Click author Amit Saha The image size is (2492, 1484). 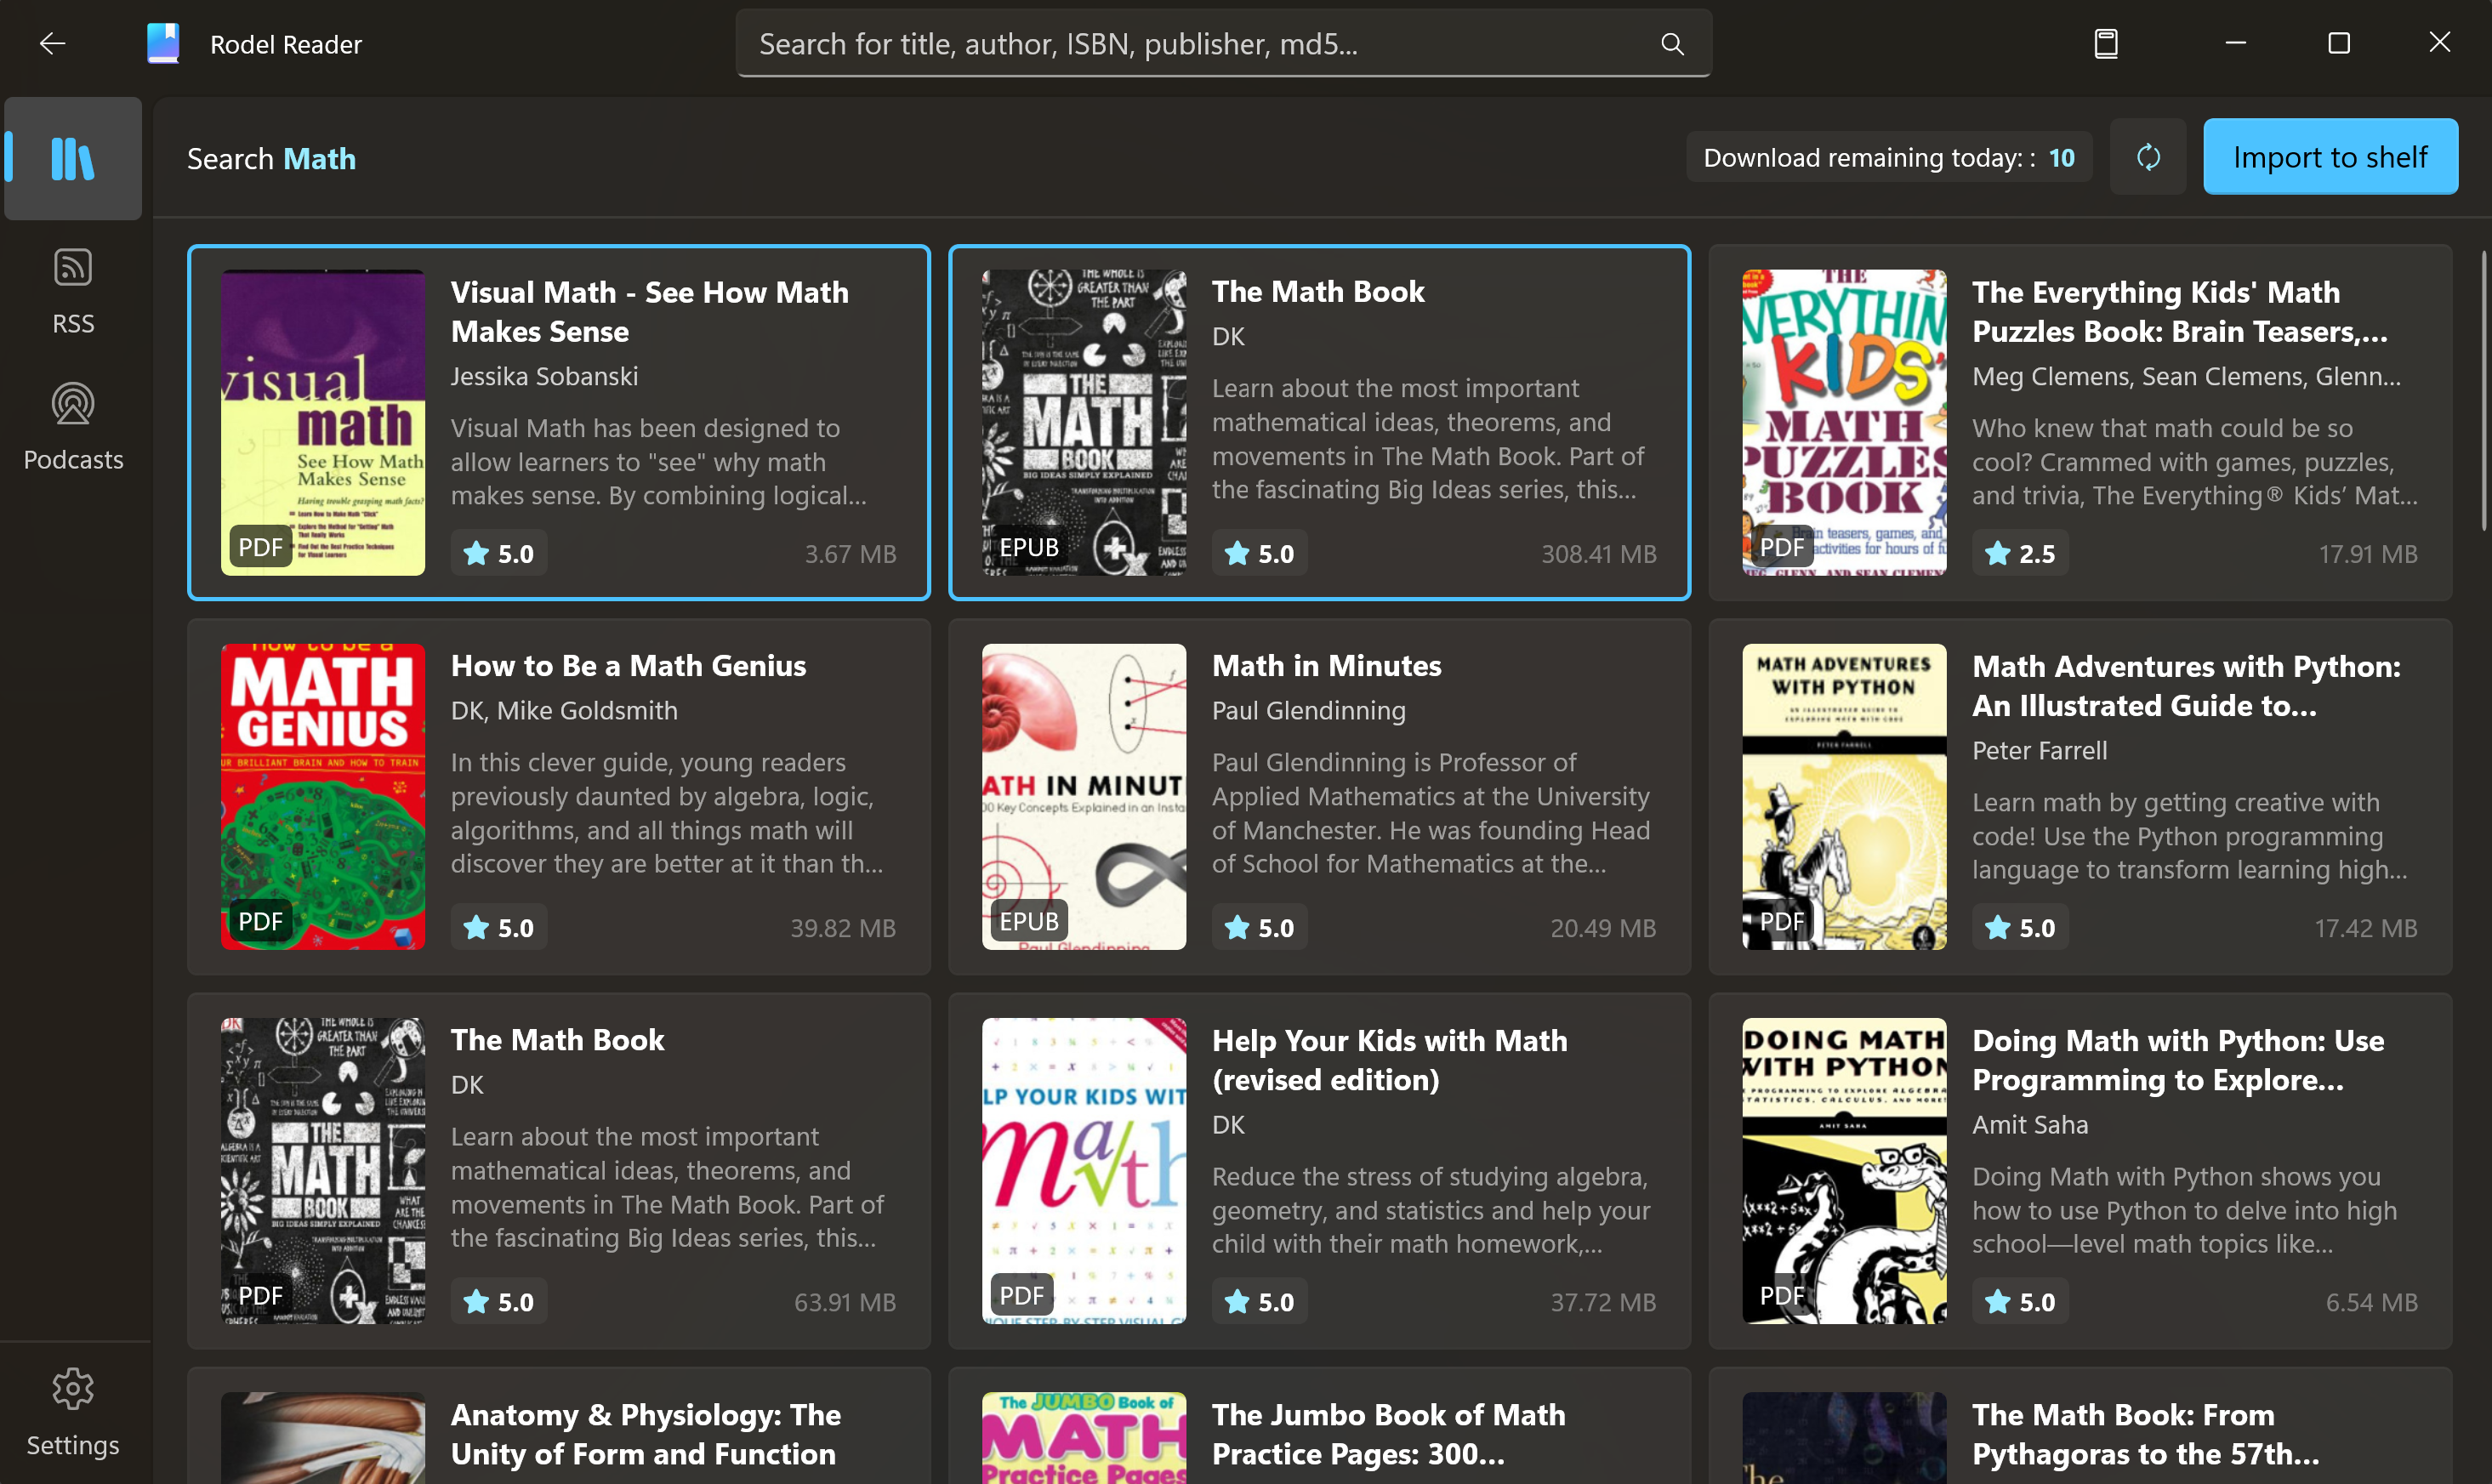(2030, 1124)
